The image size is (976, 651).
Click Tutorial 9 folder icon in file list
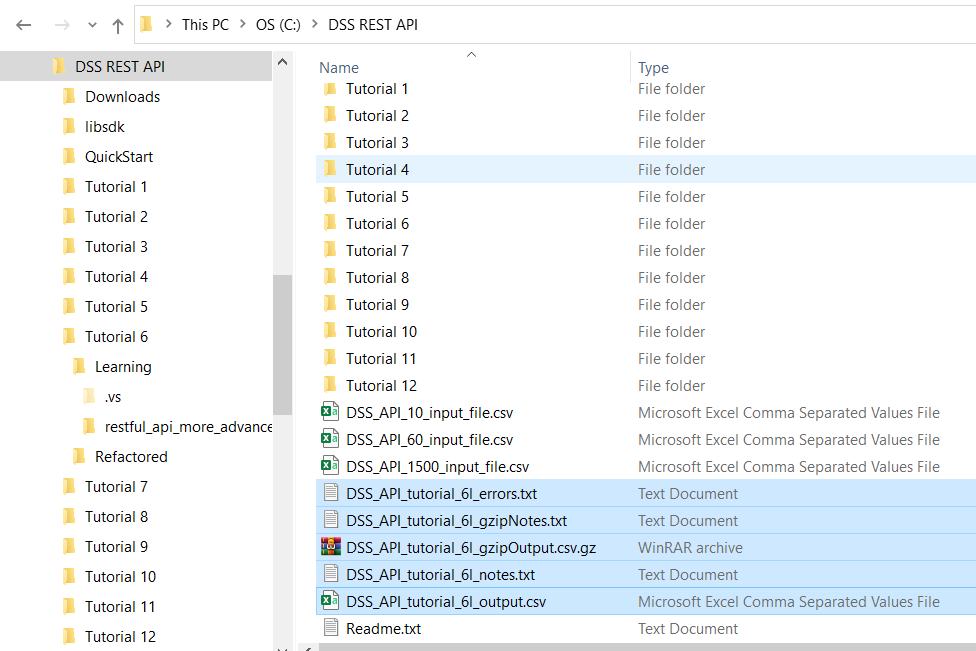point(331,304)
